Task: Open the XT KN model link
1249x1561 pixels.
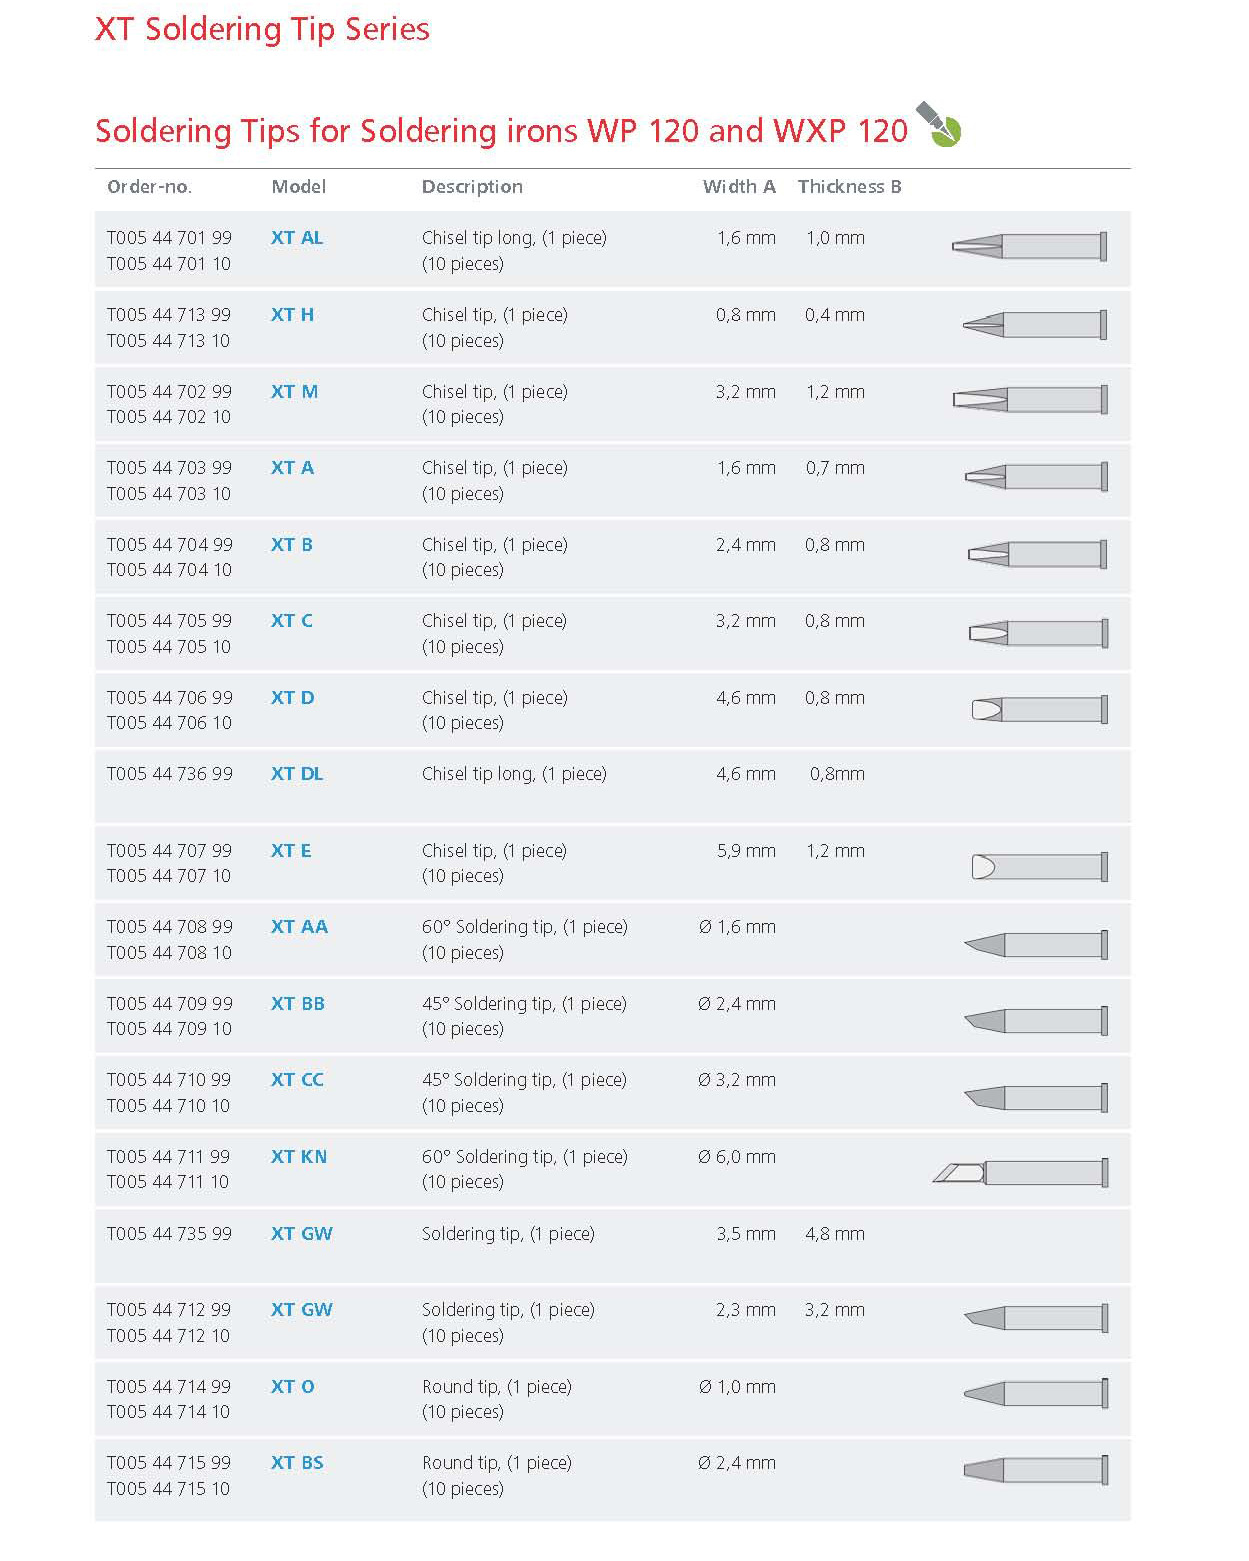Action: (x=299, y=1157)
